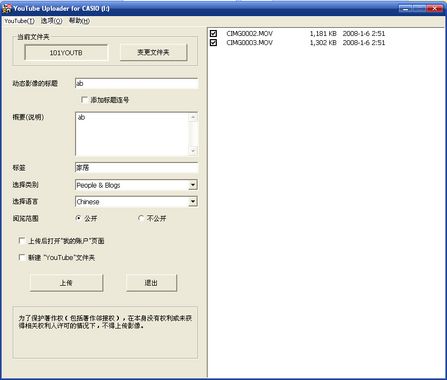This screenshot has height=380, width=447.
Task: Click the 101YOUTB current folder button
Action: click(x=66, y=53)
